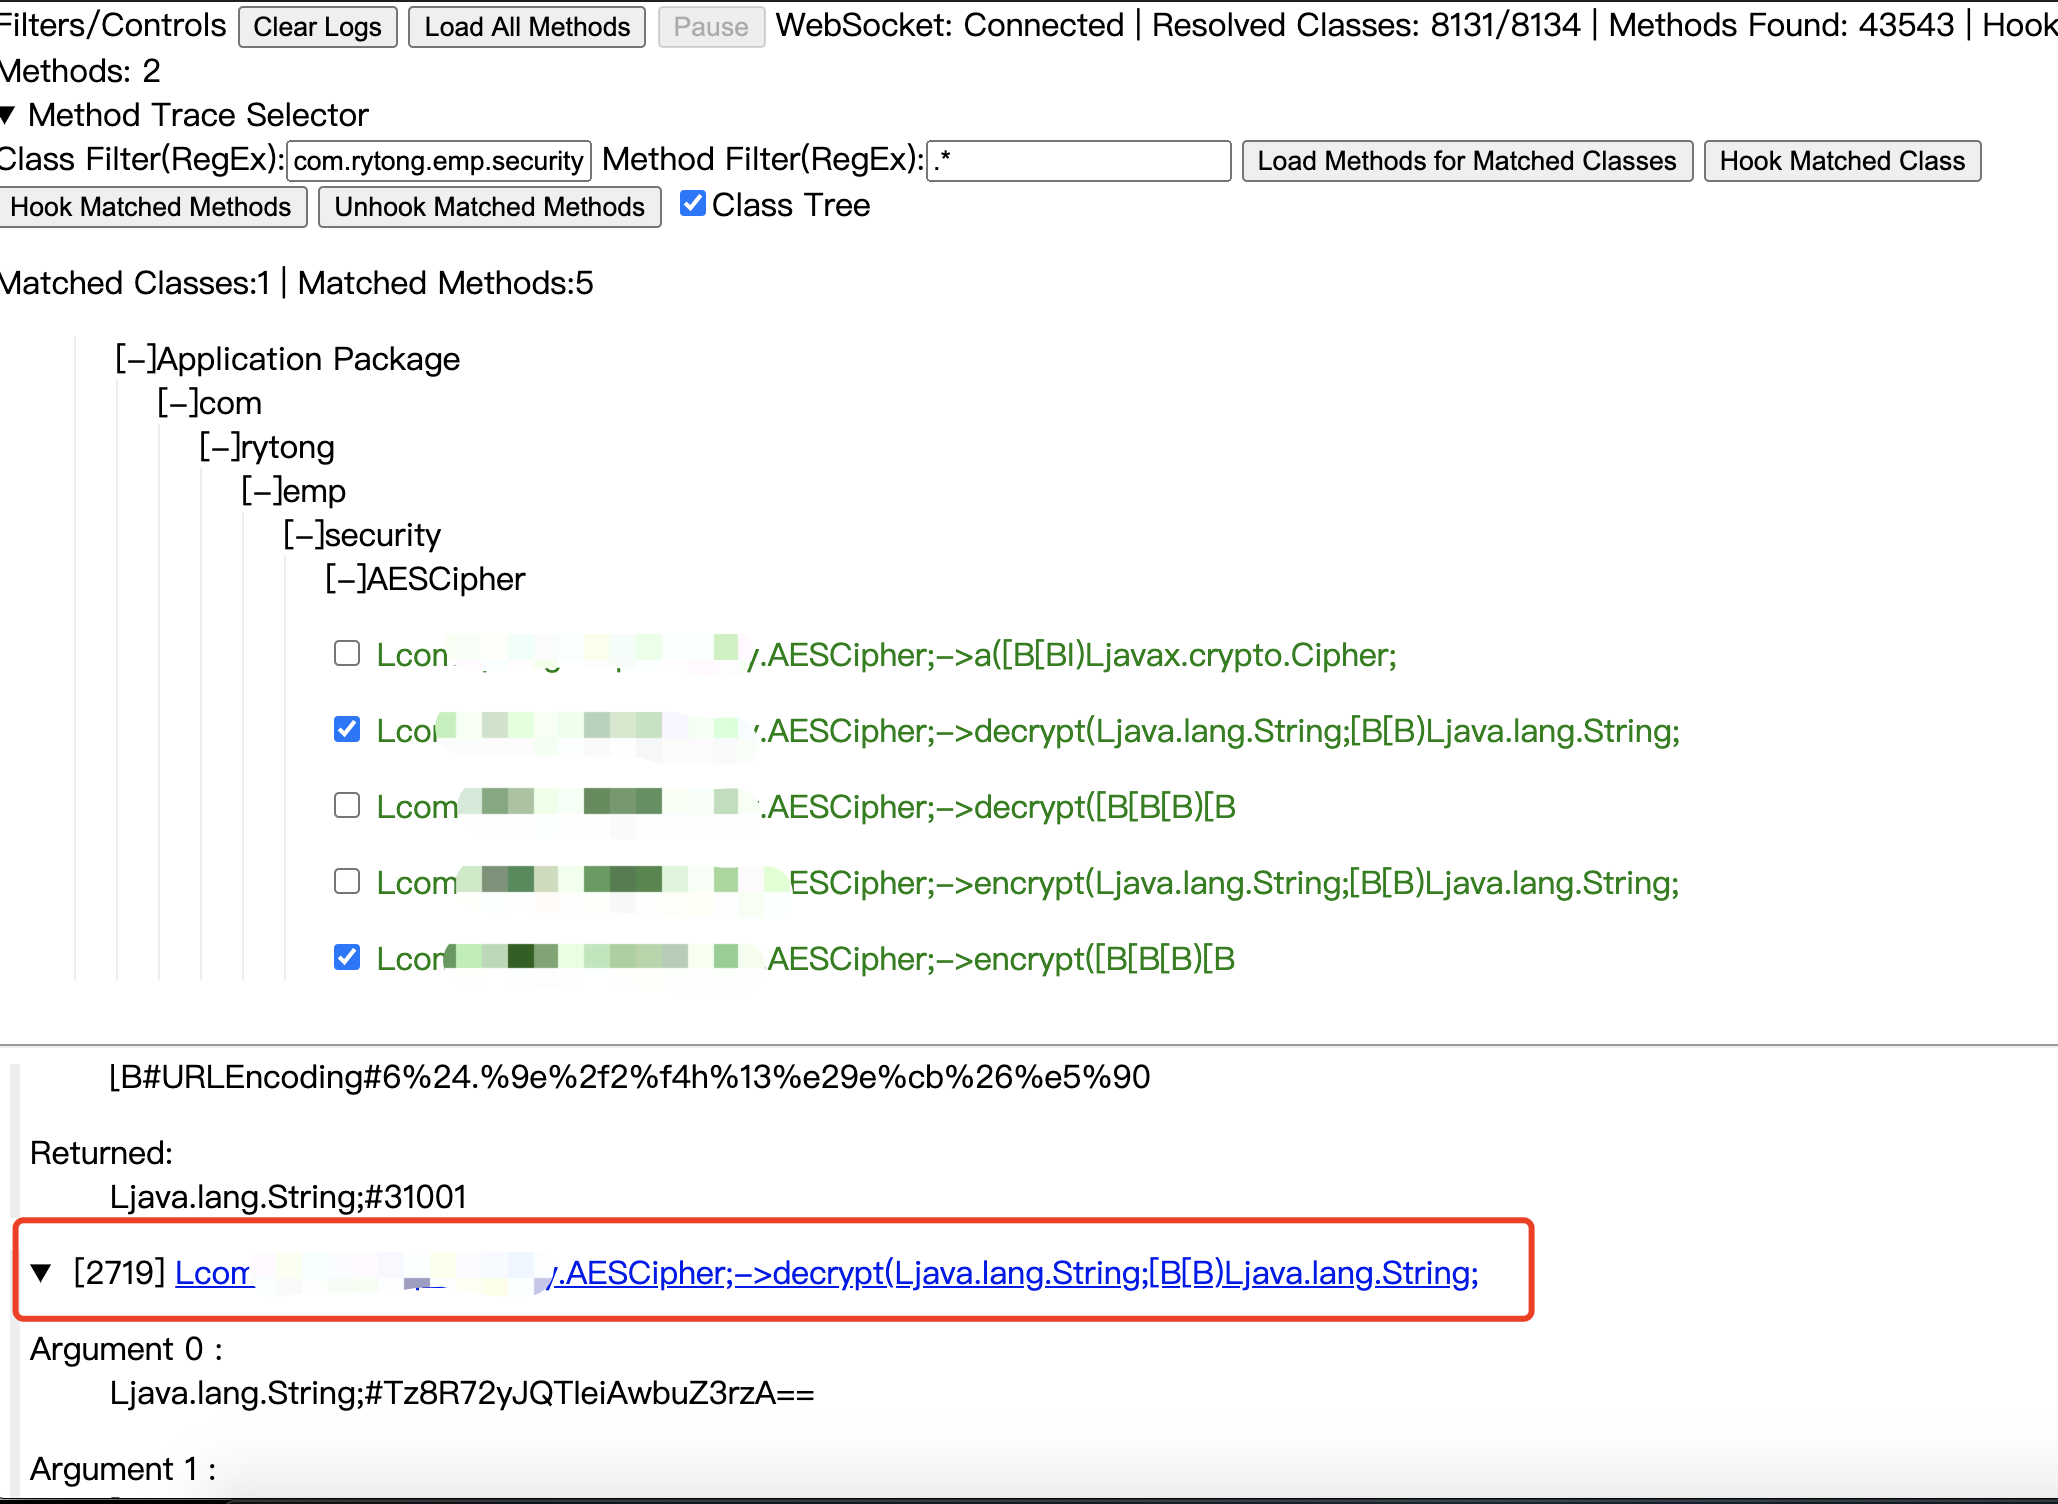Uncheck decrypt String method checkbox
The width and height of the screenshot is (2058, 1504).
347,730
